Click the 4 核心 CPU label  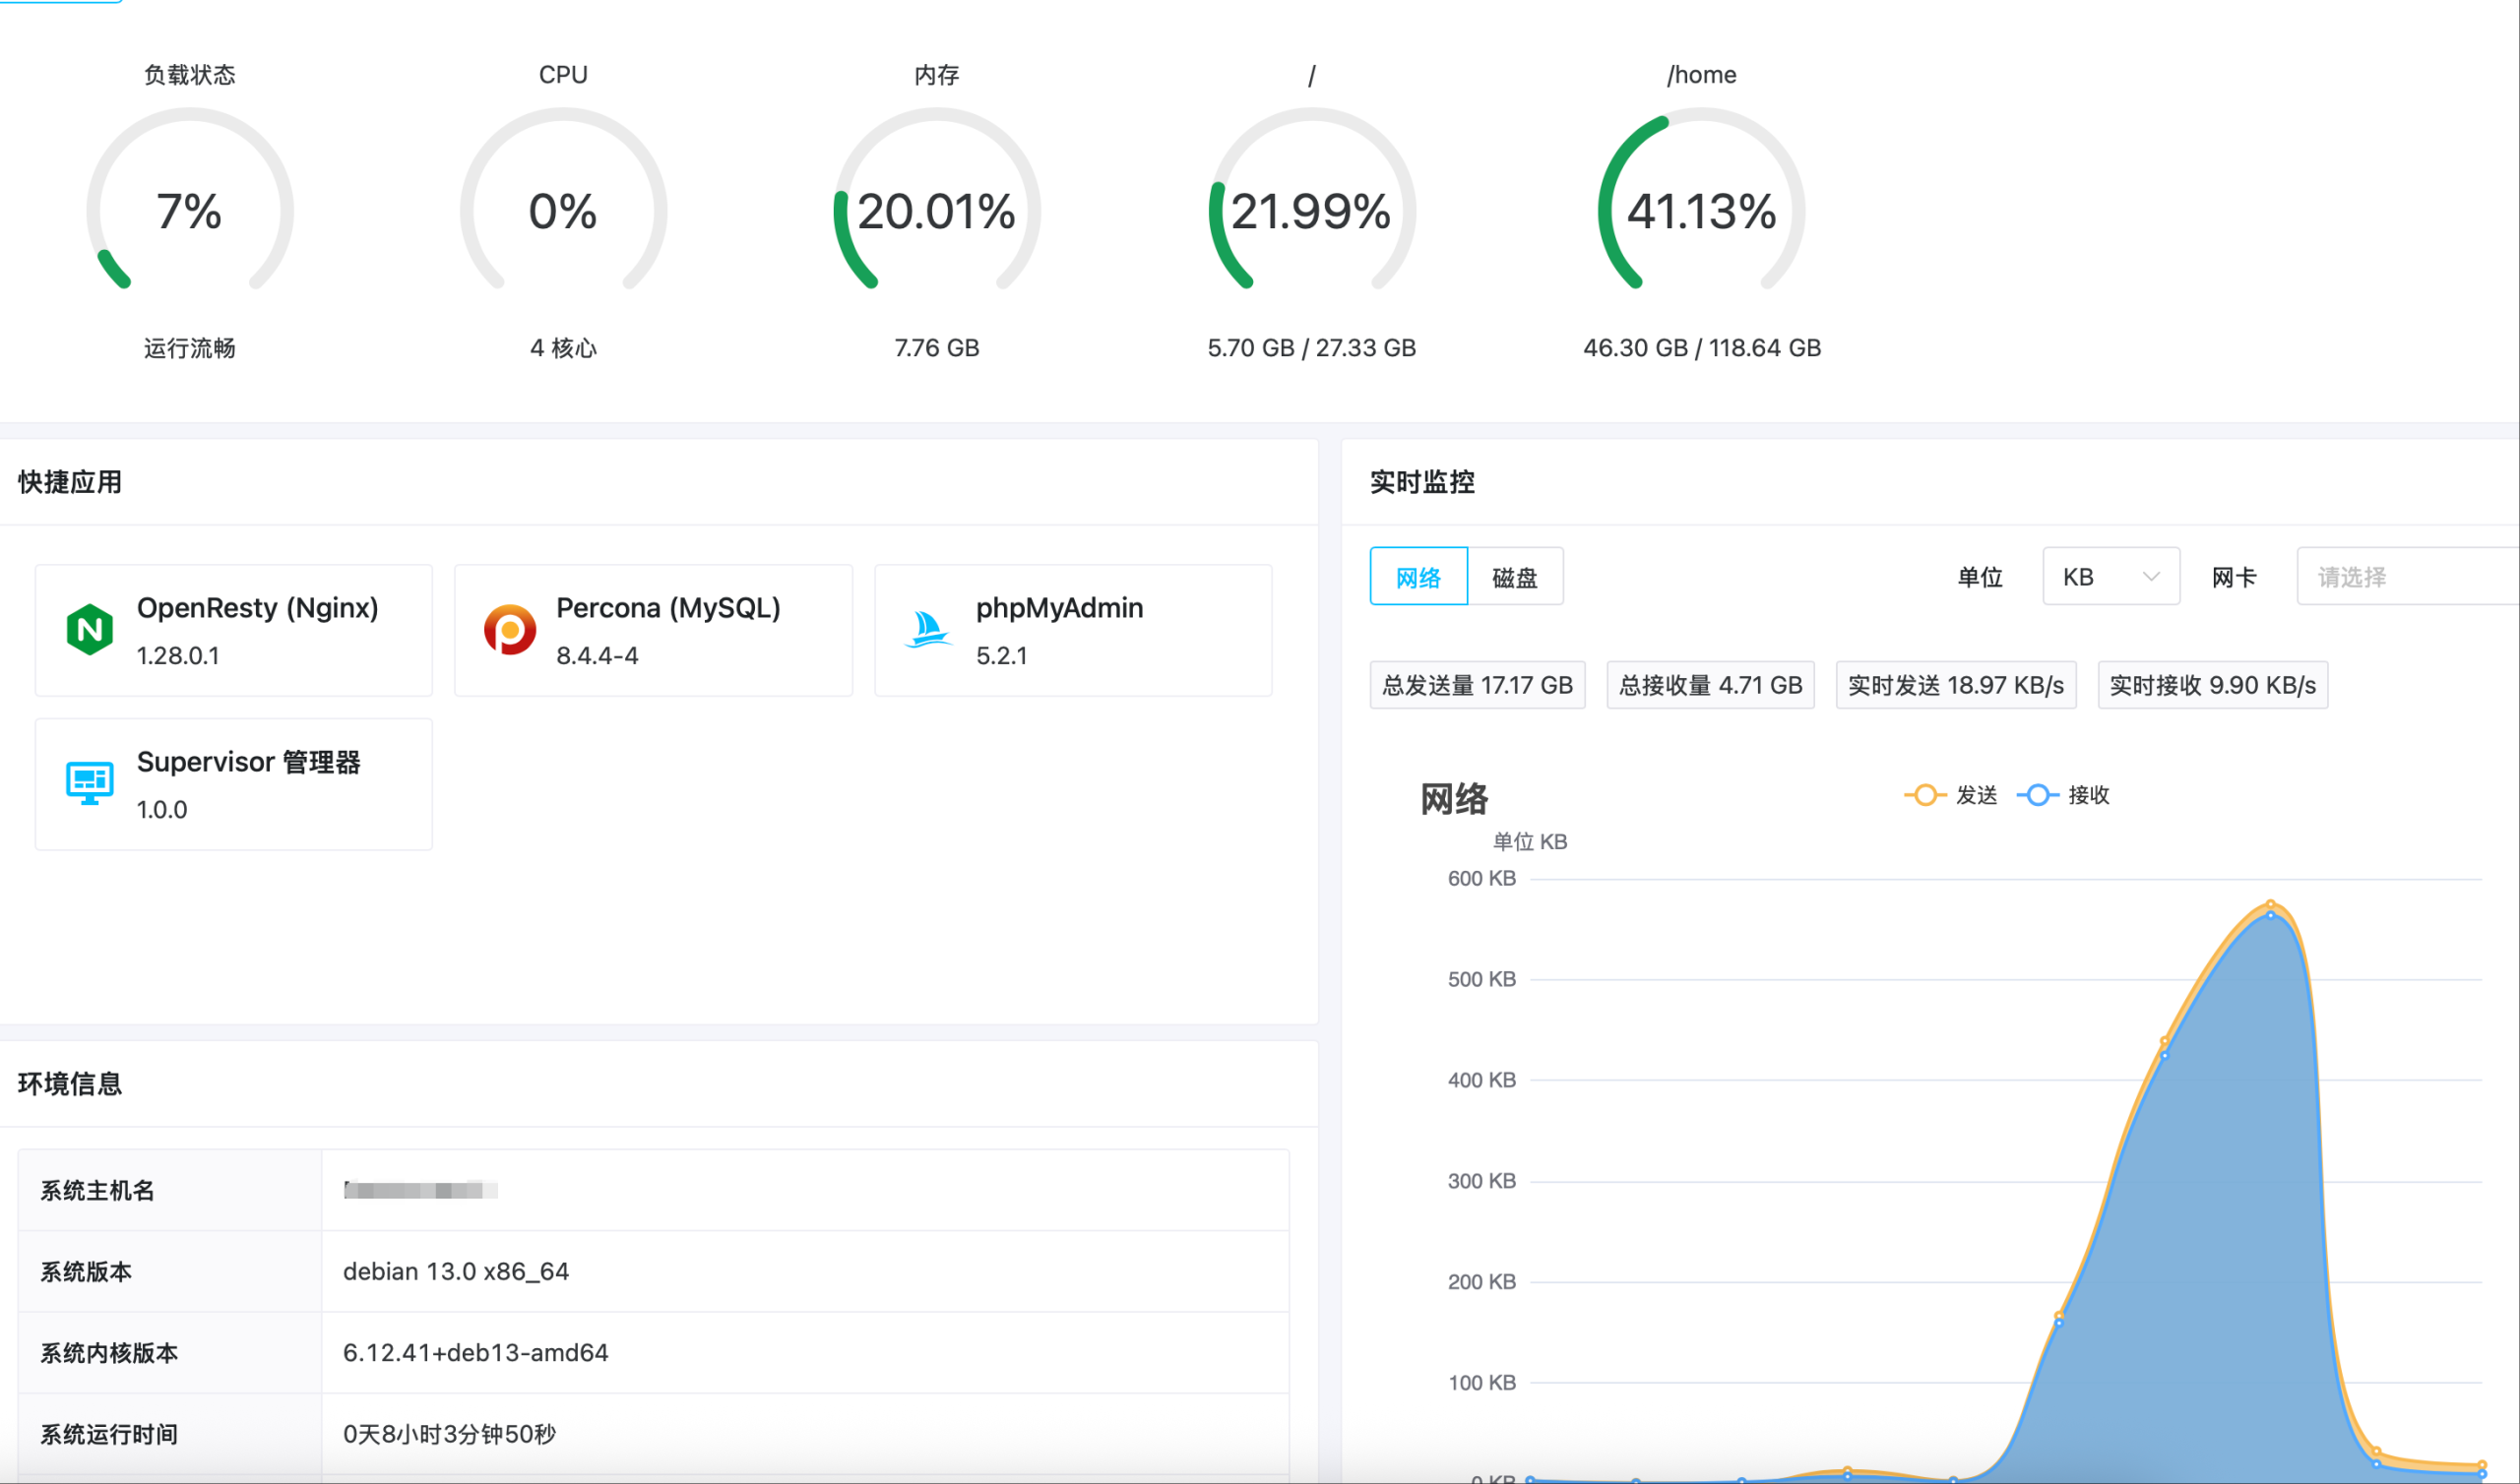[563, 348]
